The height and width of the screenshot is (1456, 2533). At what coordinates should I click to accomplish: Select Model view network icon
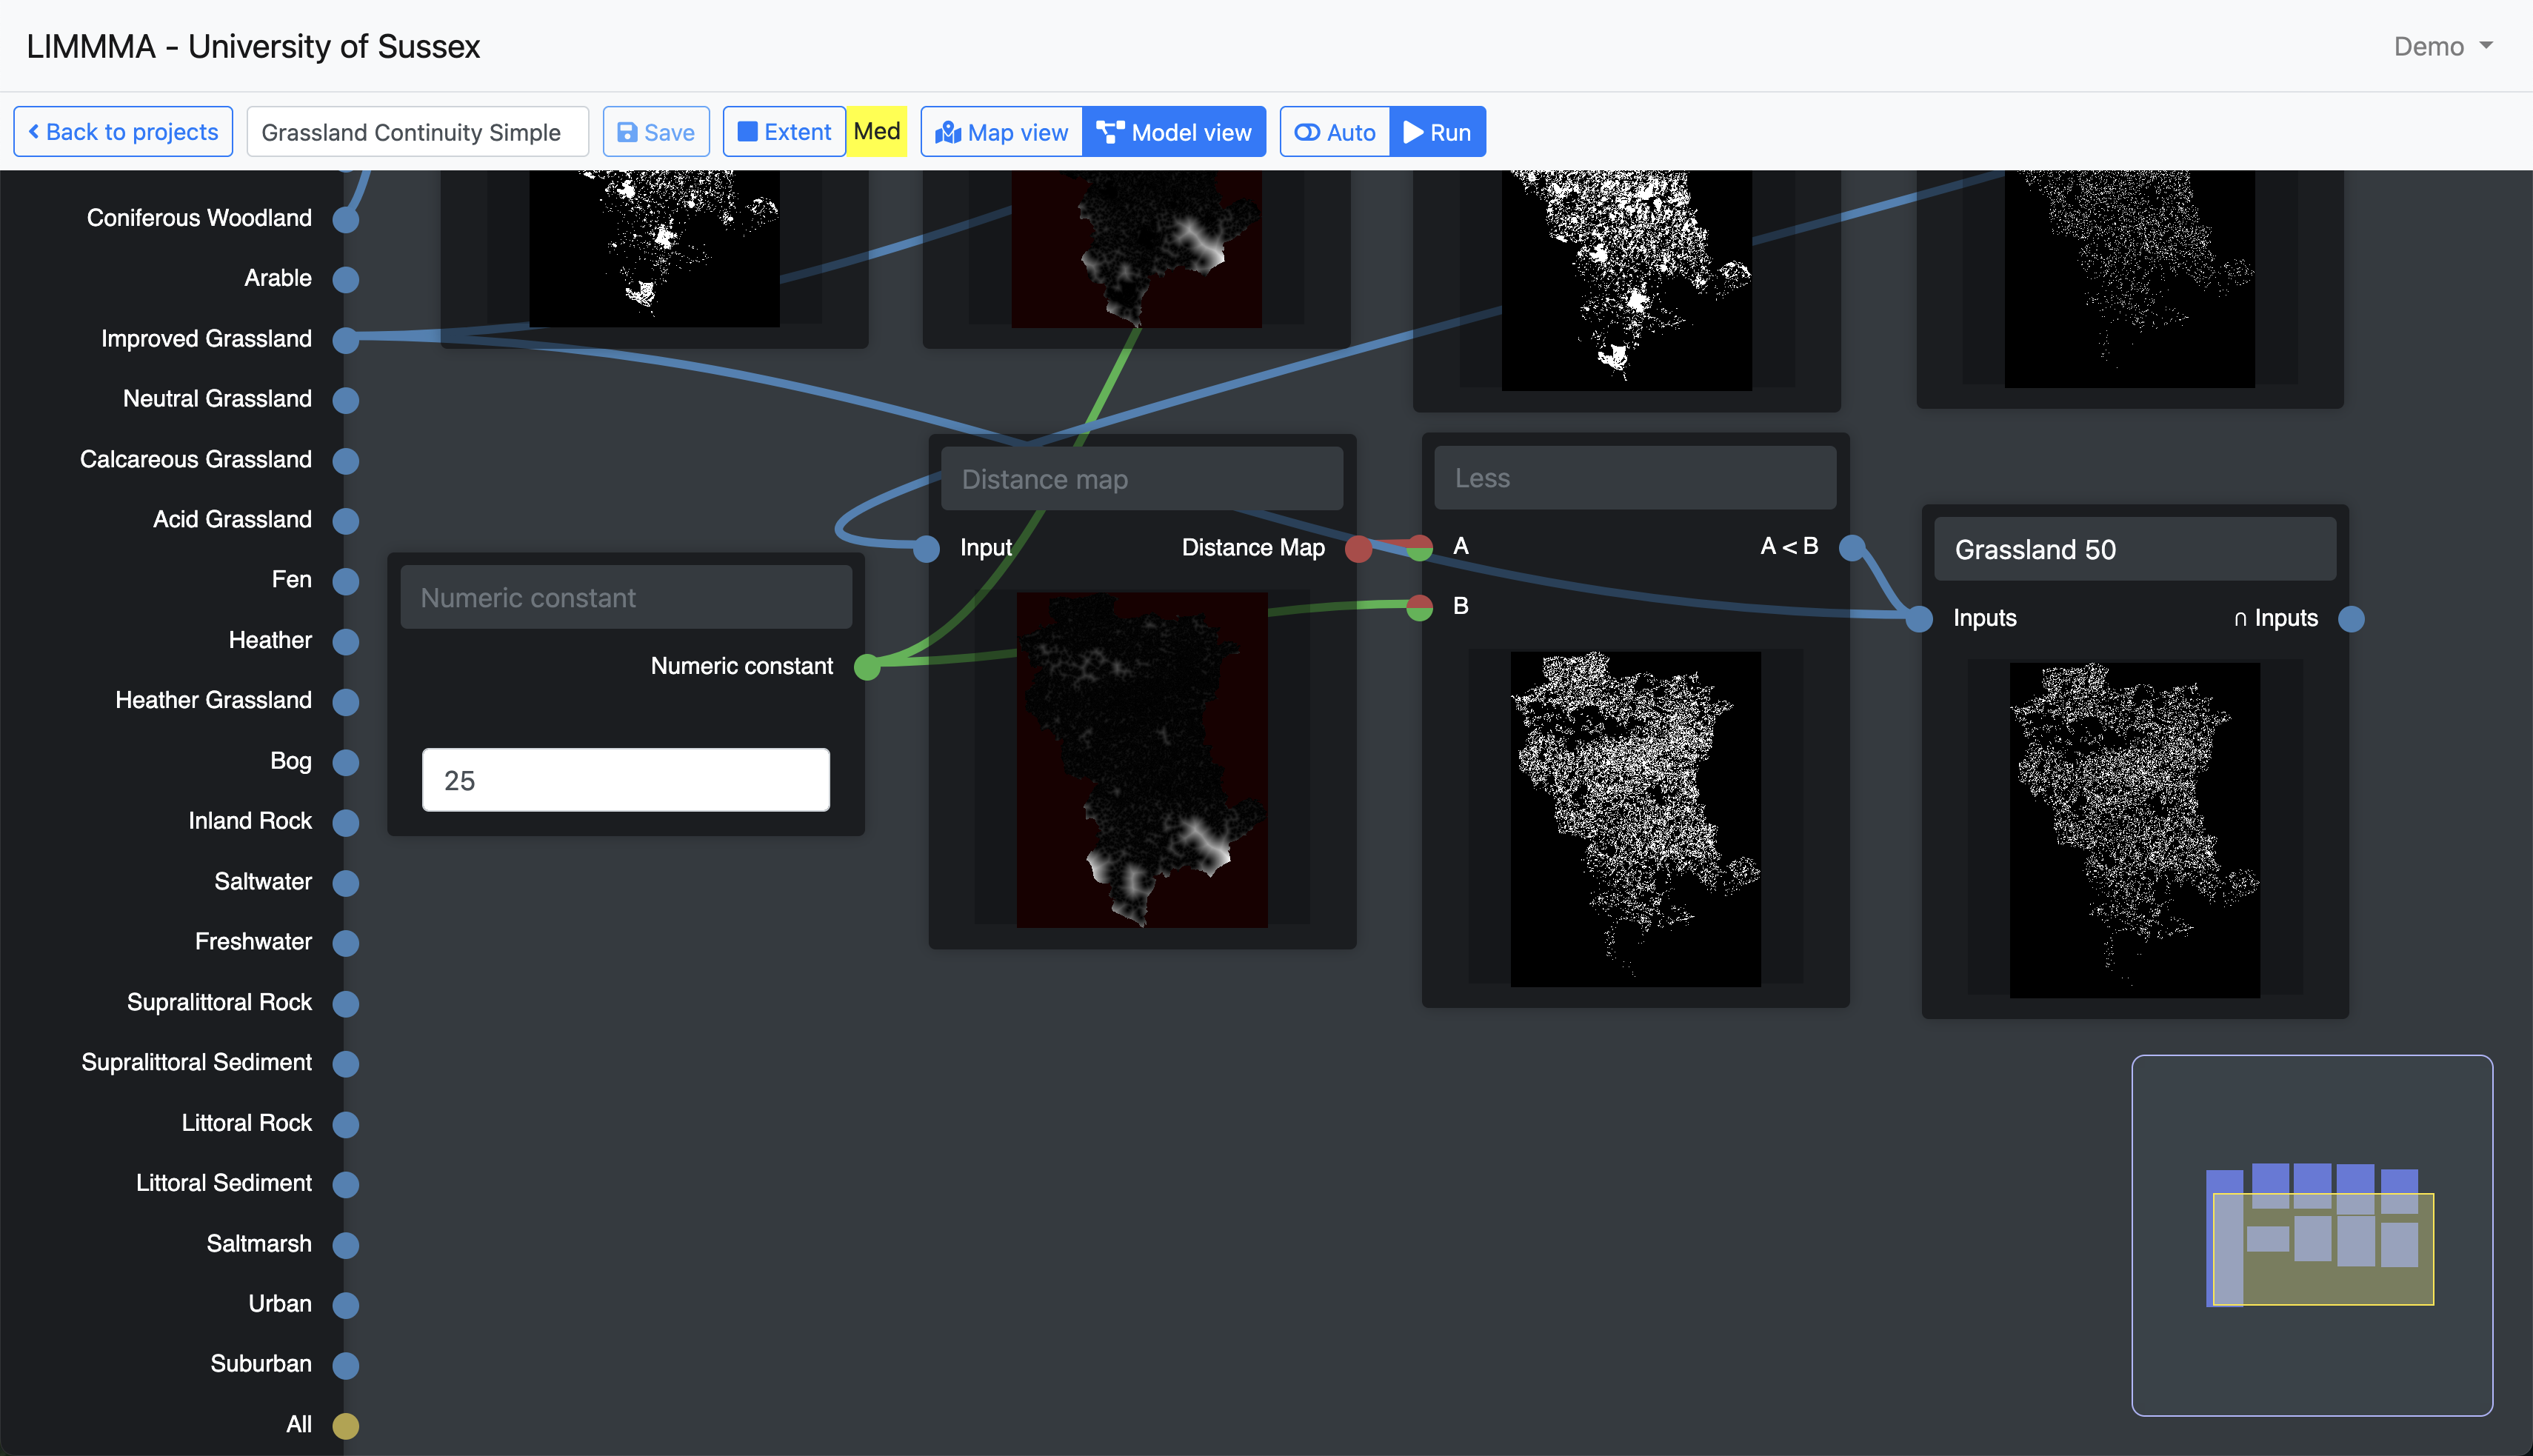click(x=1173, y=132)
